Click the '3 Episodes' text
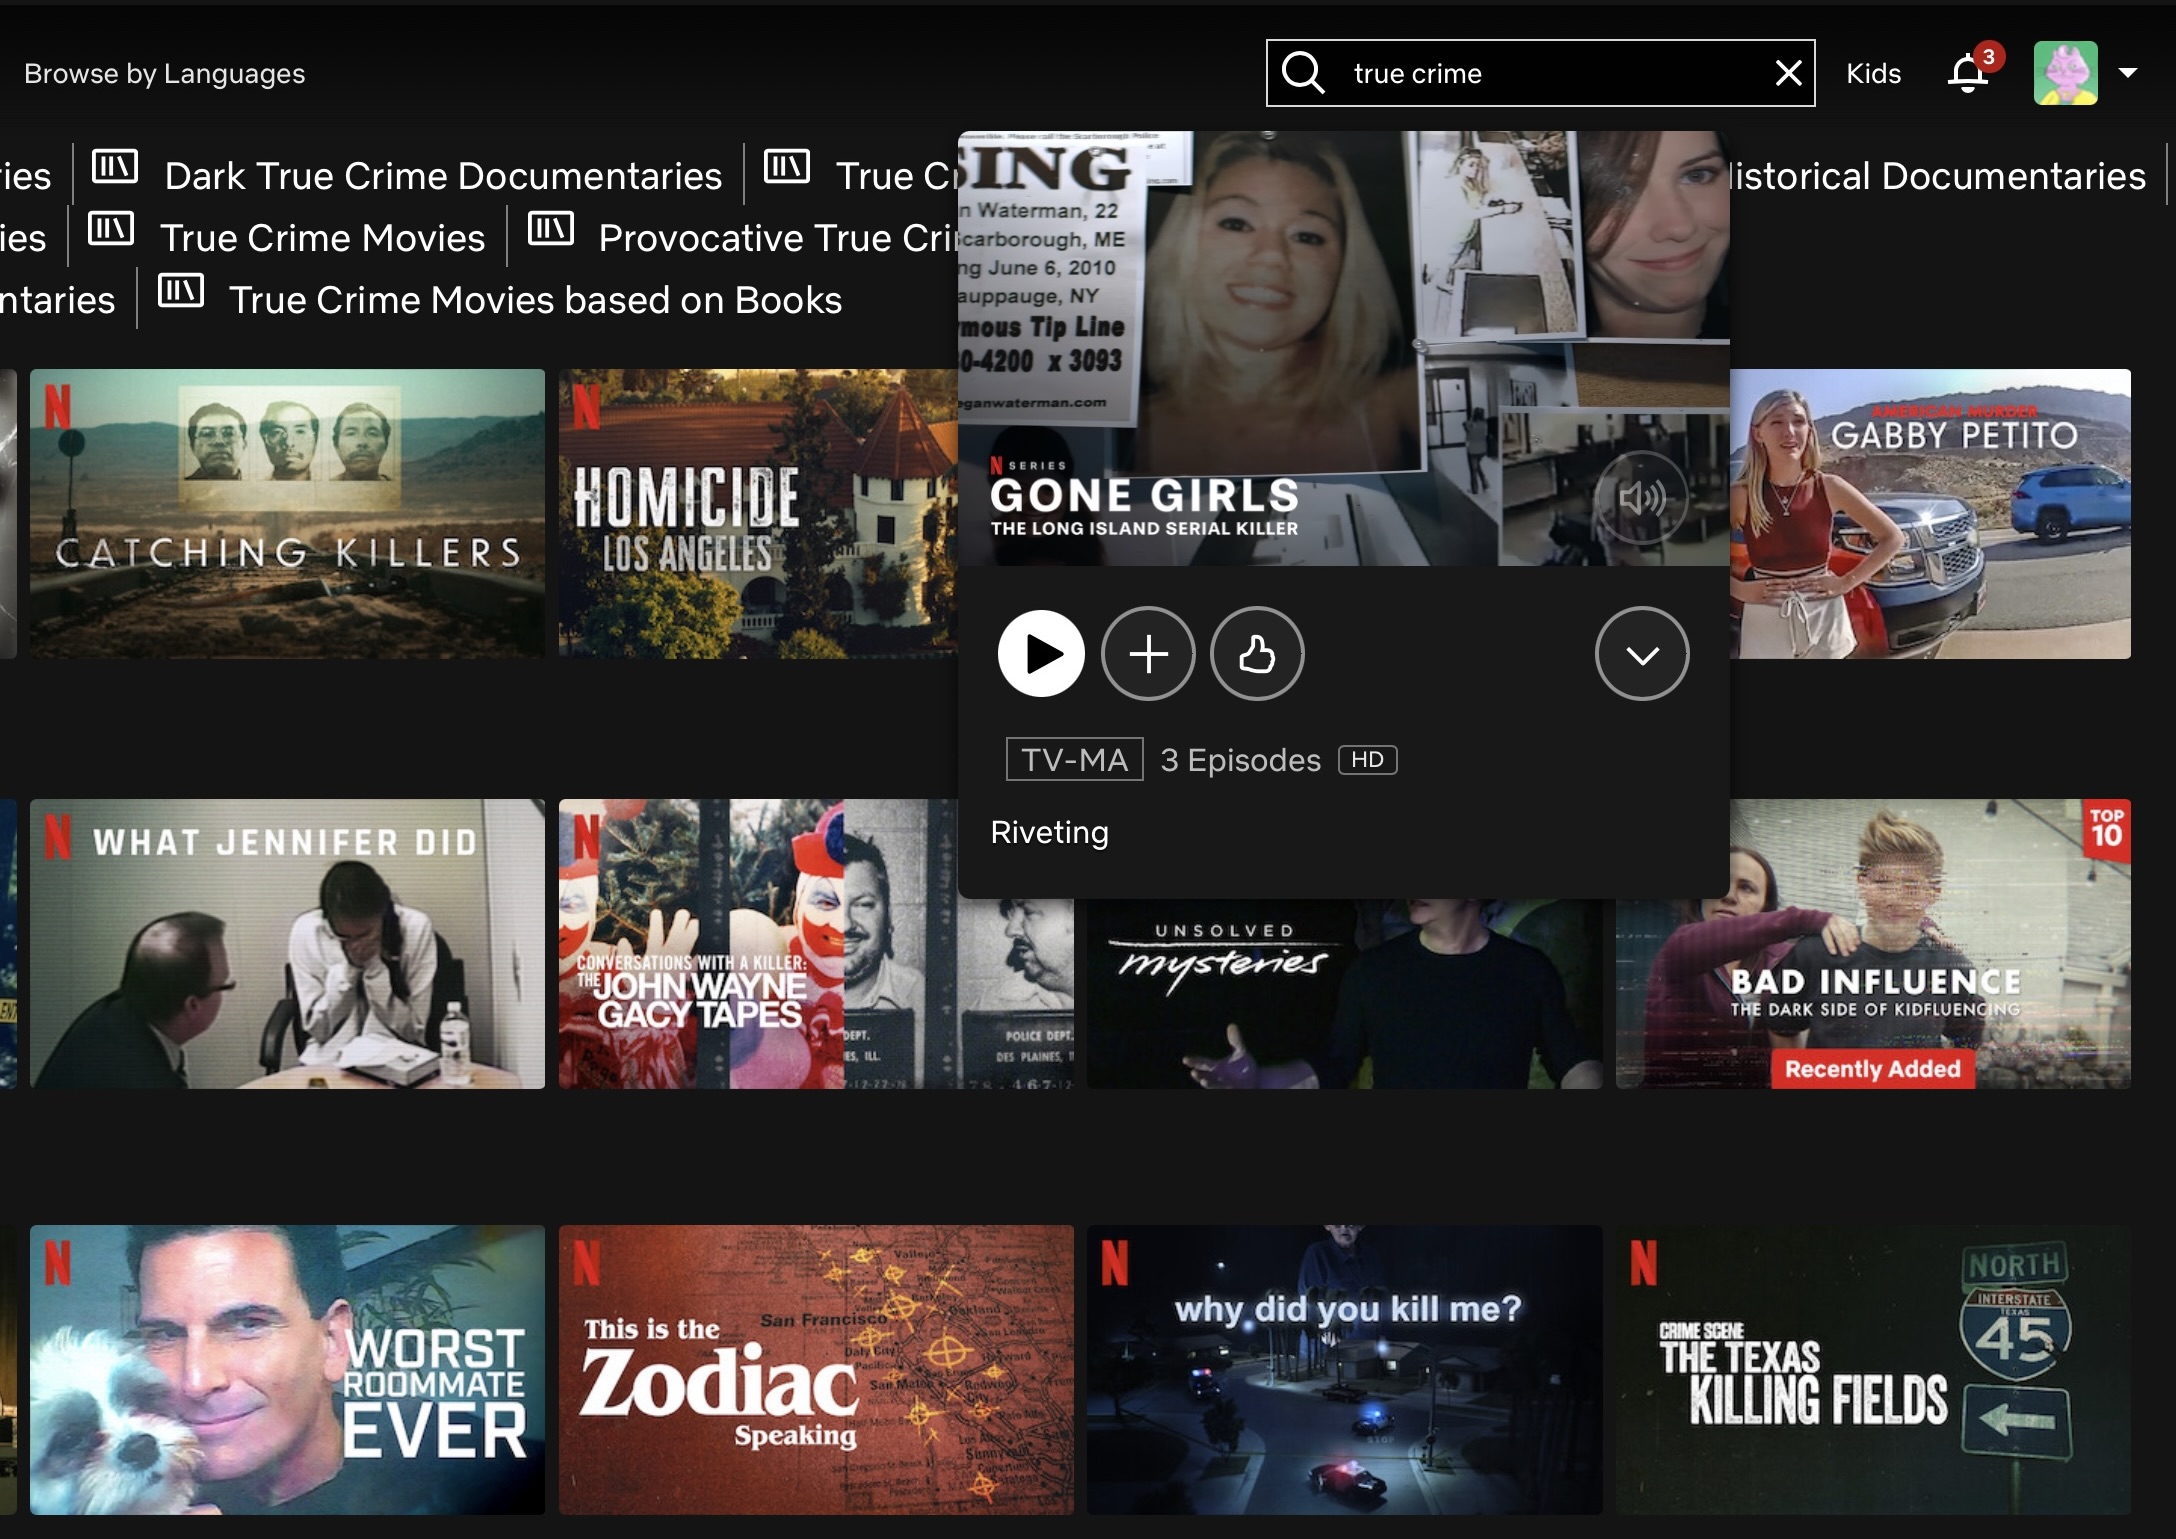This screenshot has width=2176, height=1539. pyautogui.click(x=1240, y=760)
